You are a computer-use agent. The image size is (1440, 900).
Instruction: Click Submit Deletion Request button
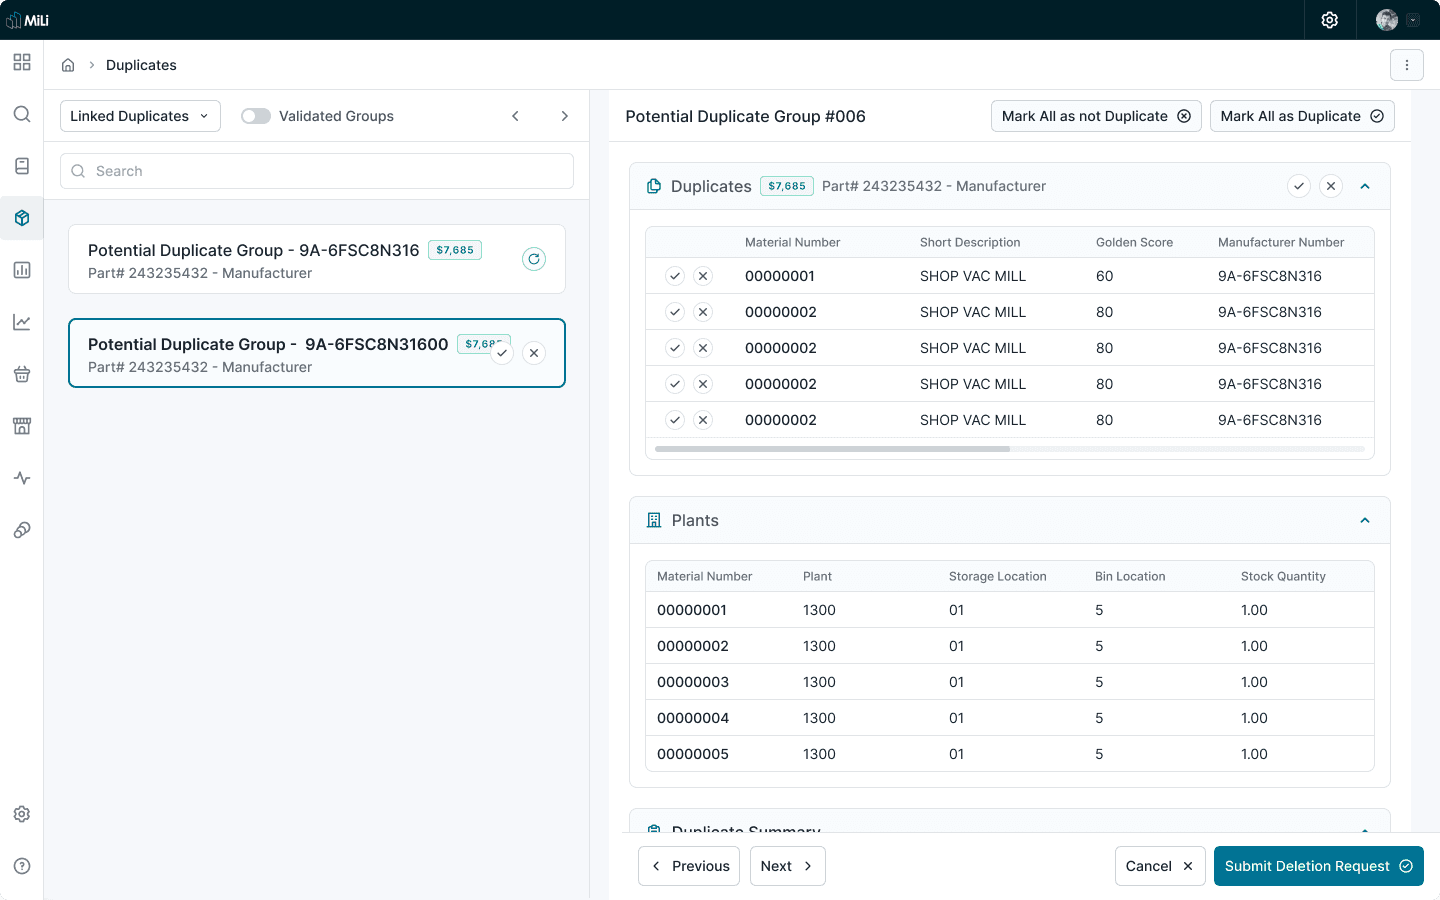coord(1319,866)
